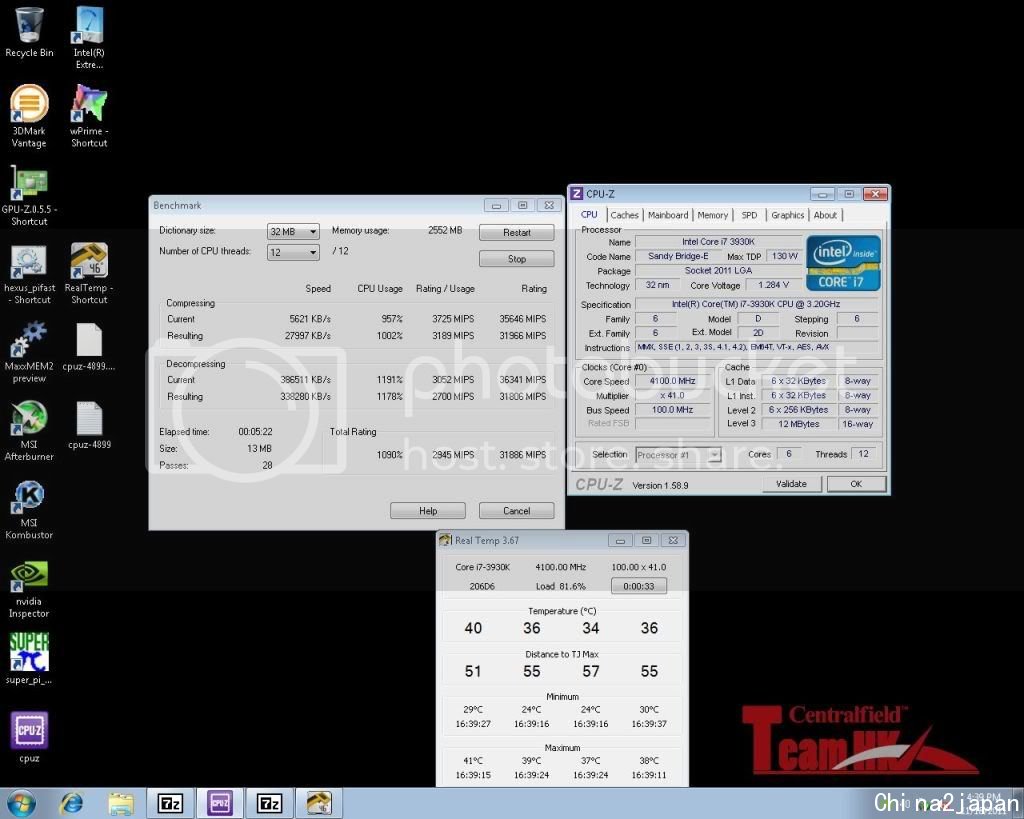The width and height of the screenshot is (1024, 819).
Task: Click the memory usage value "2552 MB"
Action: click(x=445, y=231)
